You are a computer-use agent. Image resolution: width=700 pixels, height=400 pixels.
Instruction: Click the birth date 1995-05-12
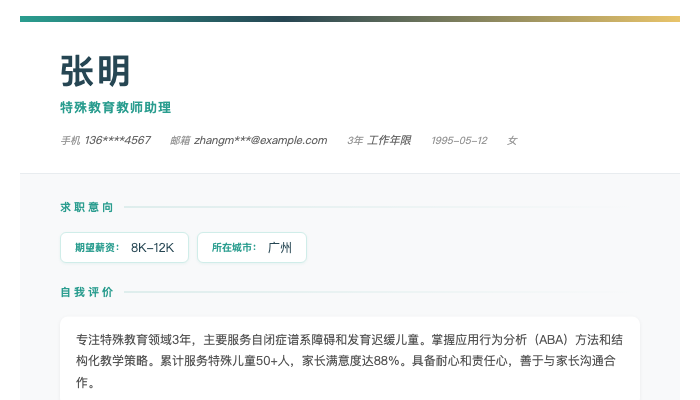pyautogui.click(x=459, y=141)
